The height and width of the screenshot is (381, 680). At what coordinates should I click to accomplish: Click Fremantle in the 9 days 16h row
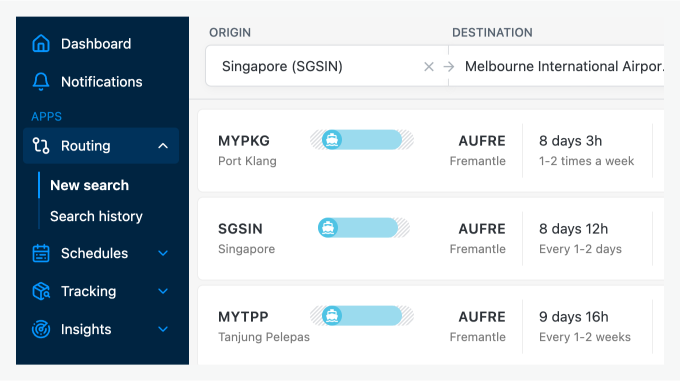tap(477, 337)
